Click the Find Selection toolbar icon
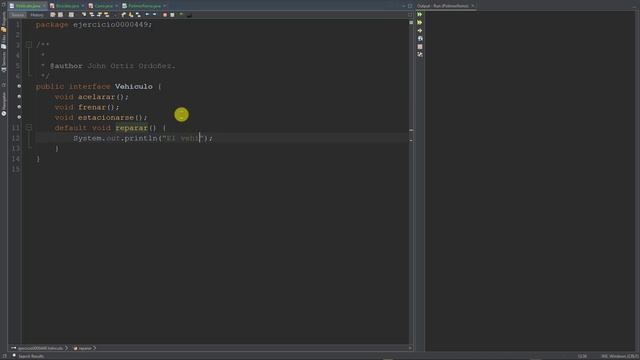The image size is (640, 360). (x=84, y=15)
